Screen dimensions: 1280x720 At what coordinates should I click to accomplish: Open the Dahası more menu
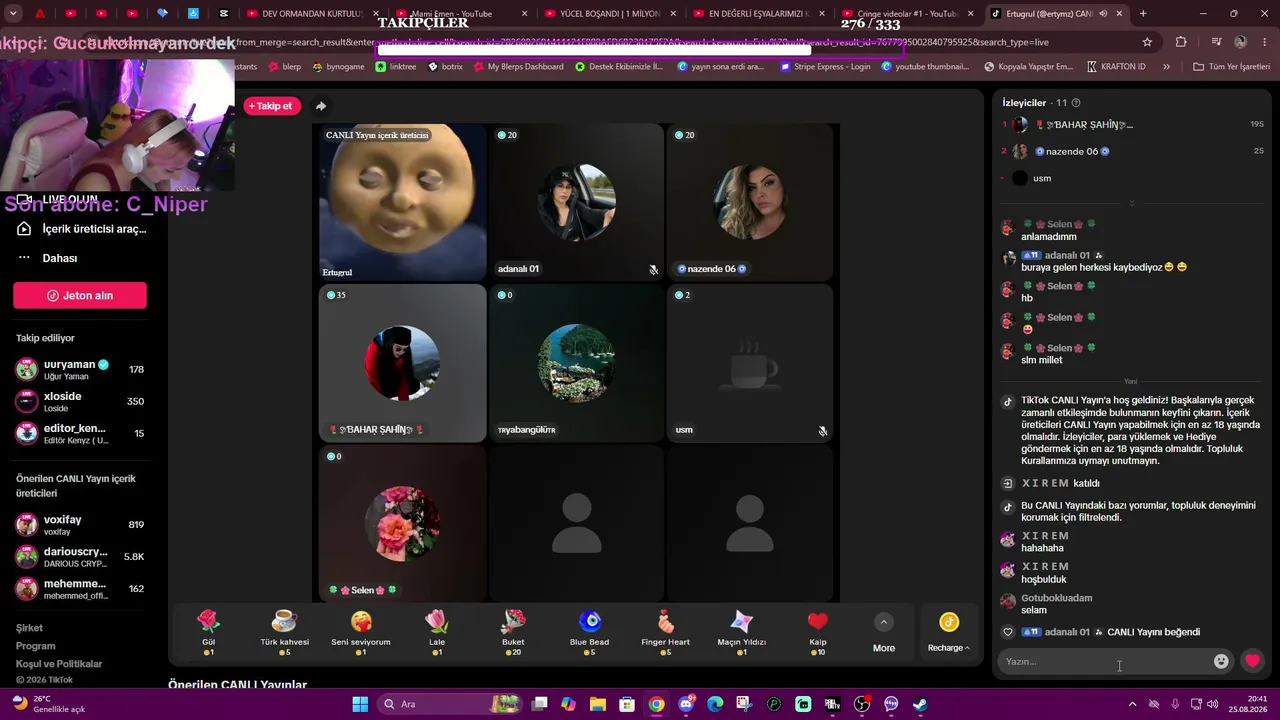(48, 258)
